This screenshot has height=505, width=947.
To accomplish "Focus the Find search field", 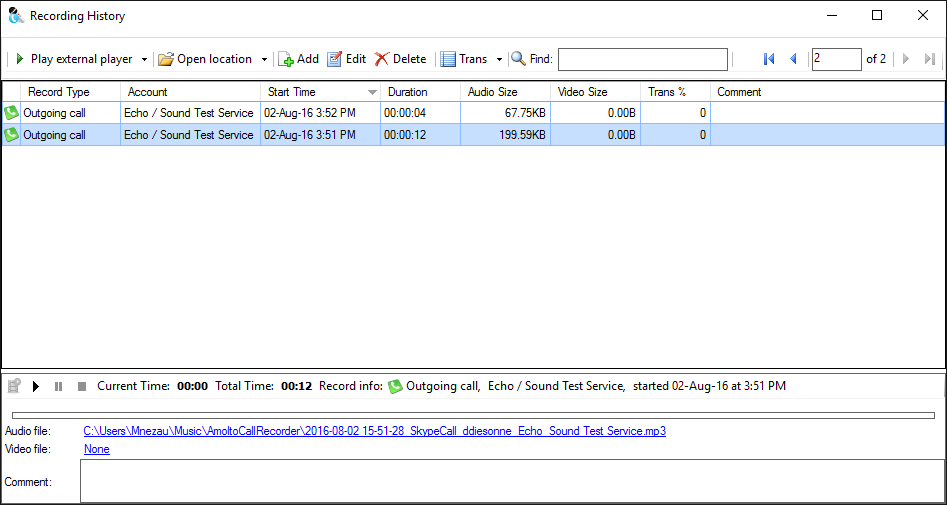I will pyautogui.click(x=643, y=59).
